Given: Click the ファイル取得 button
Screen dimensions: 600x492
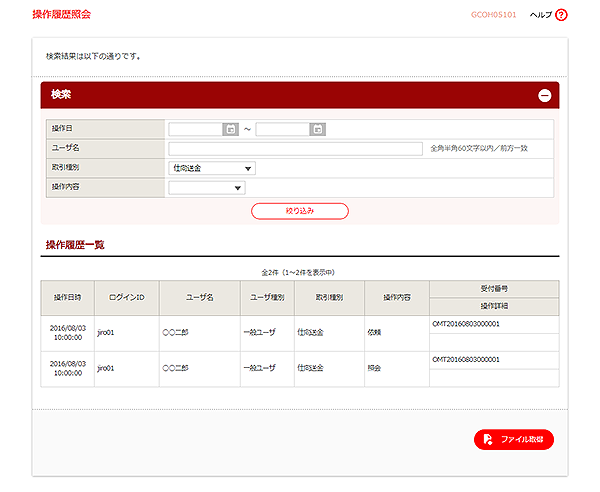Looking at the screenshot, I should 514,439.
